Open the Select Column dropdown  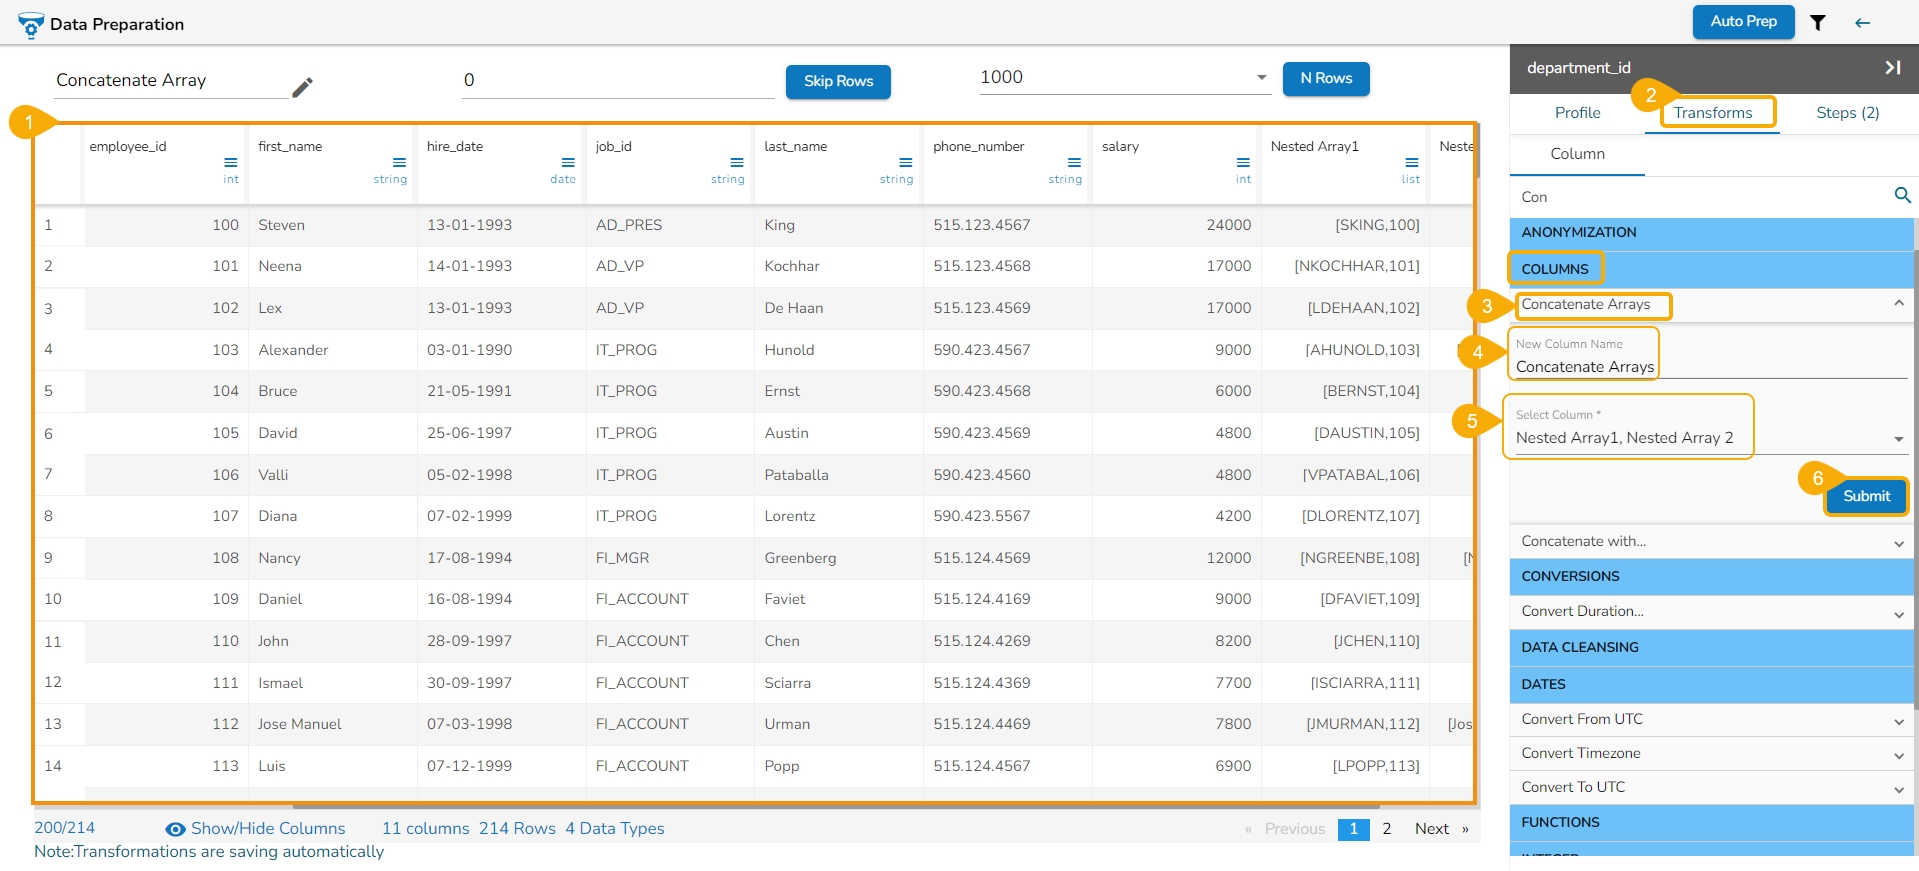pos(1897,439)
